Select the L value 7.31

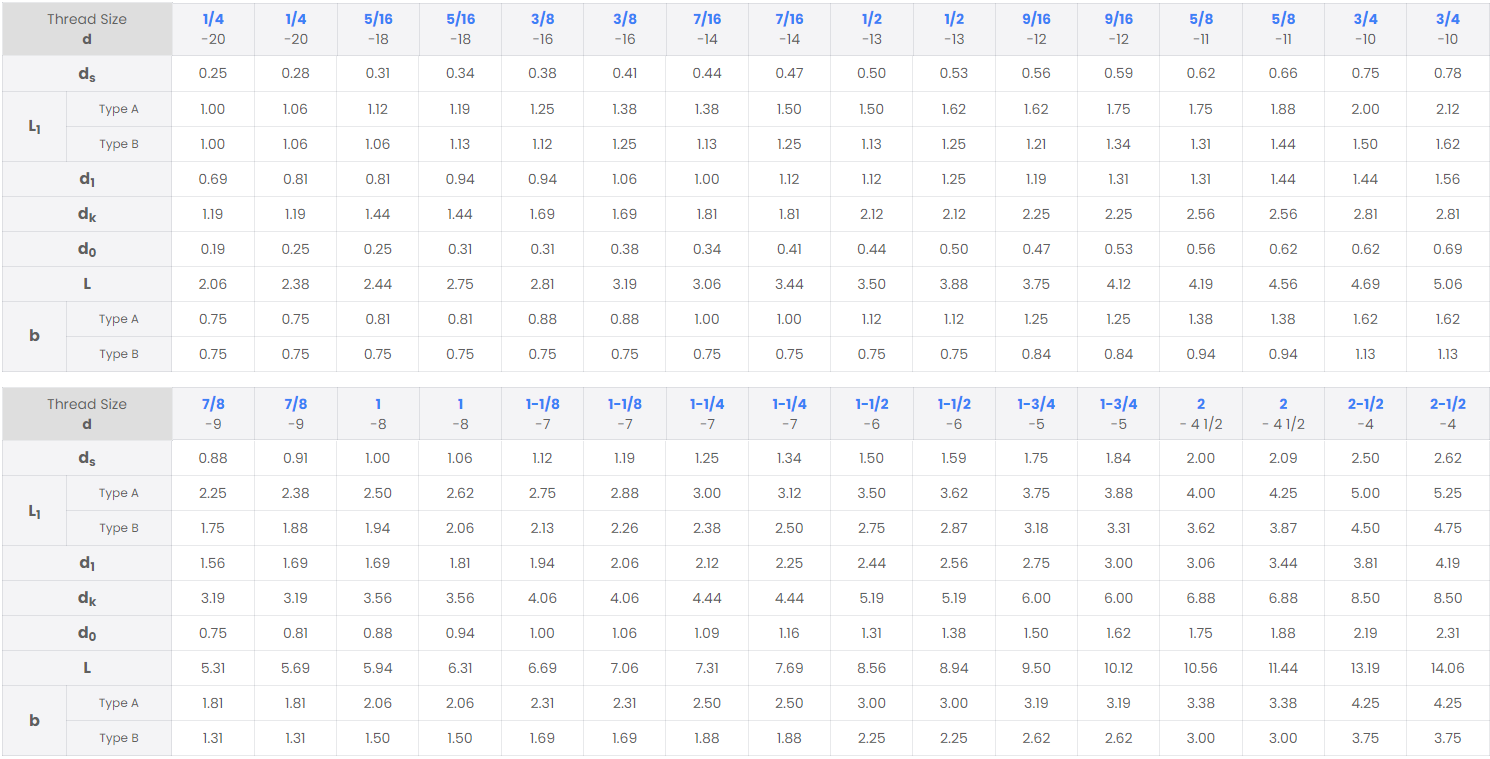[706, 668]
